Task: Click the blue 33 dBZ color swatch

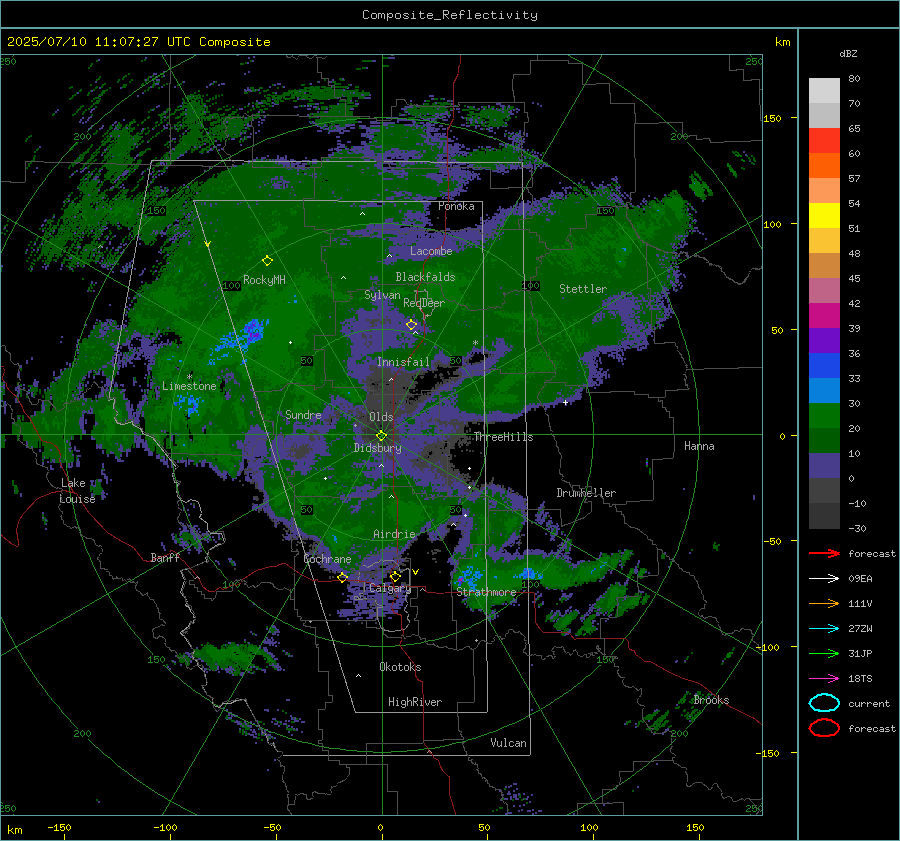Action: (x=824, y=366)
